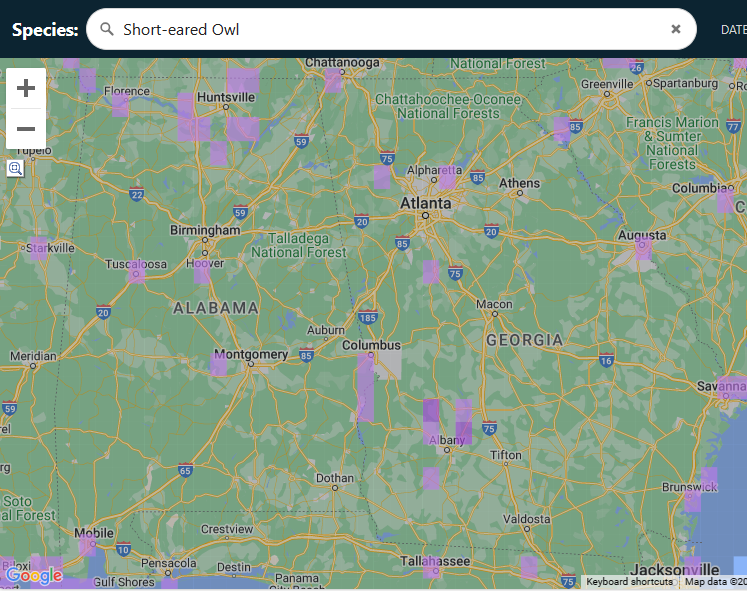Clear the Short-eared Owl search with X

676,29
